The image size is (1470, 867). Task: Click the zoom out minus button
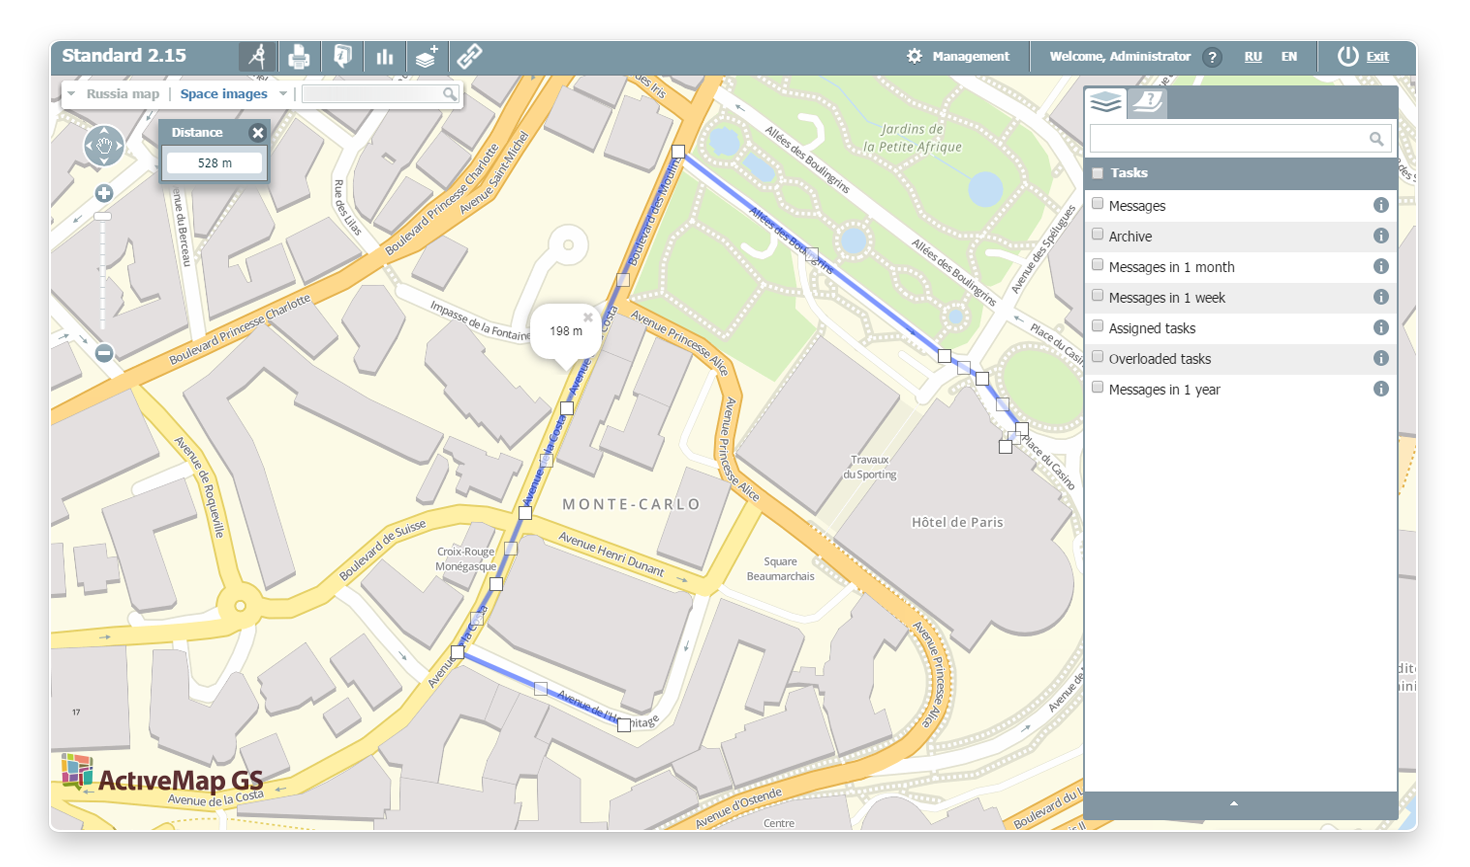104,353
